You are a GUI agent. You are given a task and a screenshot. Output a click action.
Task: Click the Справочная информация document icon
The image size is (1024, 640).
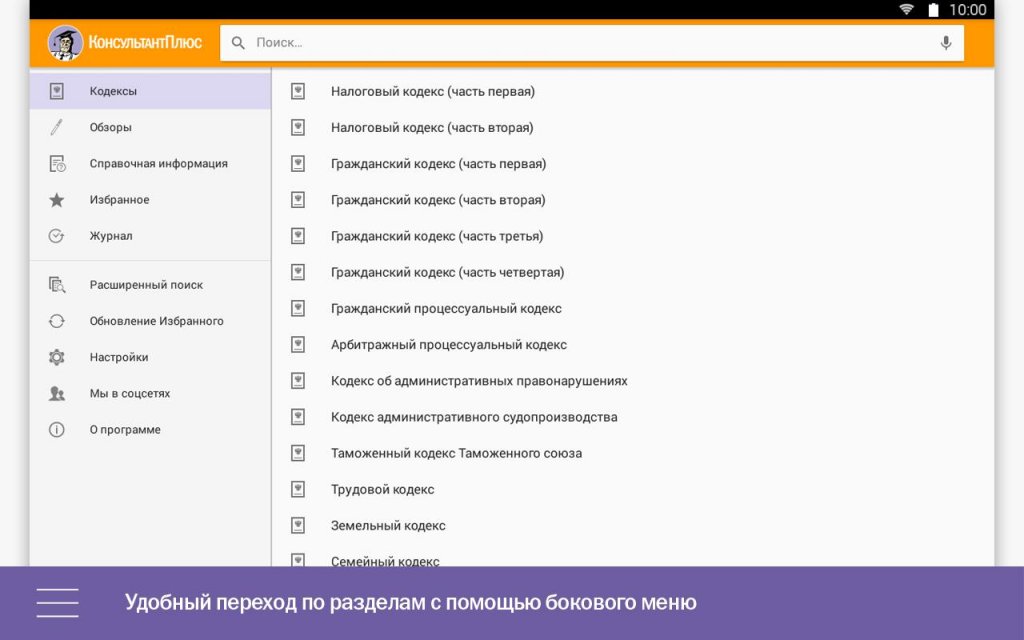(57, 163)
